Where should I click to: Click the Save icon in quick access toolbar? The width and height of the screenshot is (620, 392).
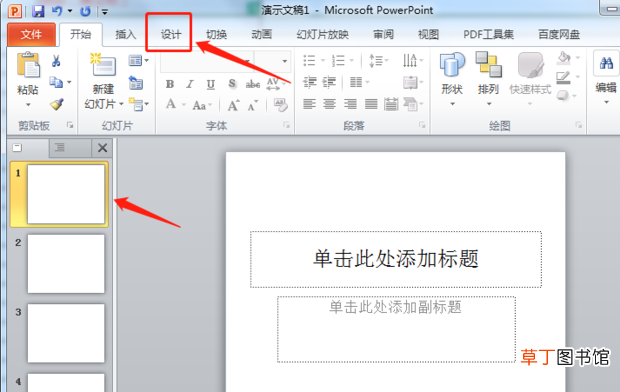[38, 11]
